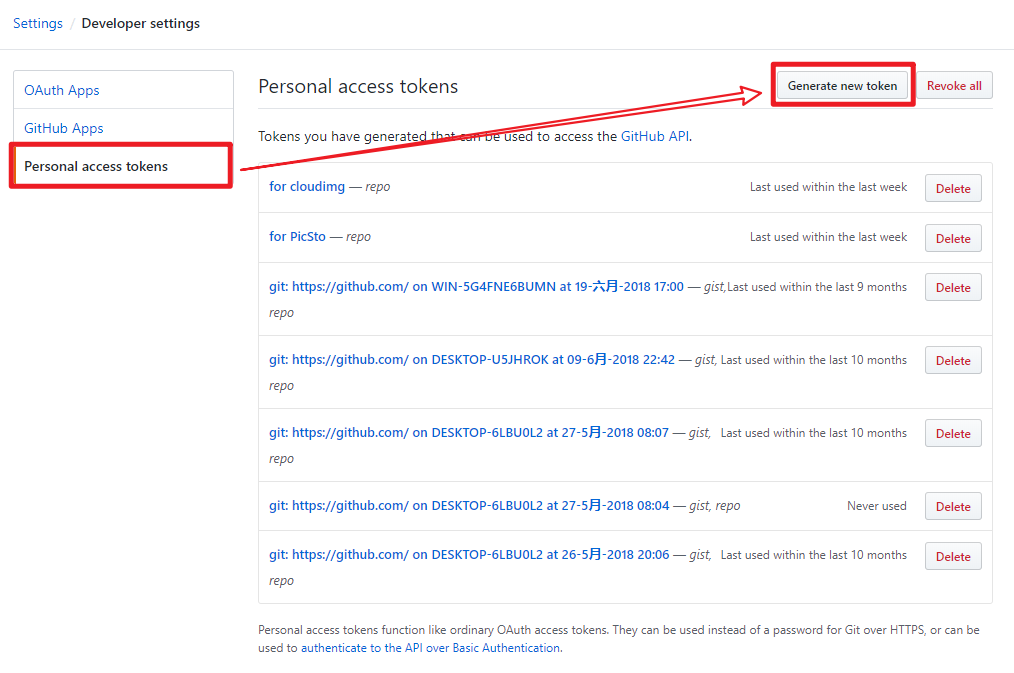Delete the DESKTOP-U5JHROK token
Image resolution: width=1014 pixels, height=673 pixels.
point(953,360)
